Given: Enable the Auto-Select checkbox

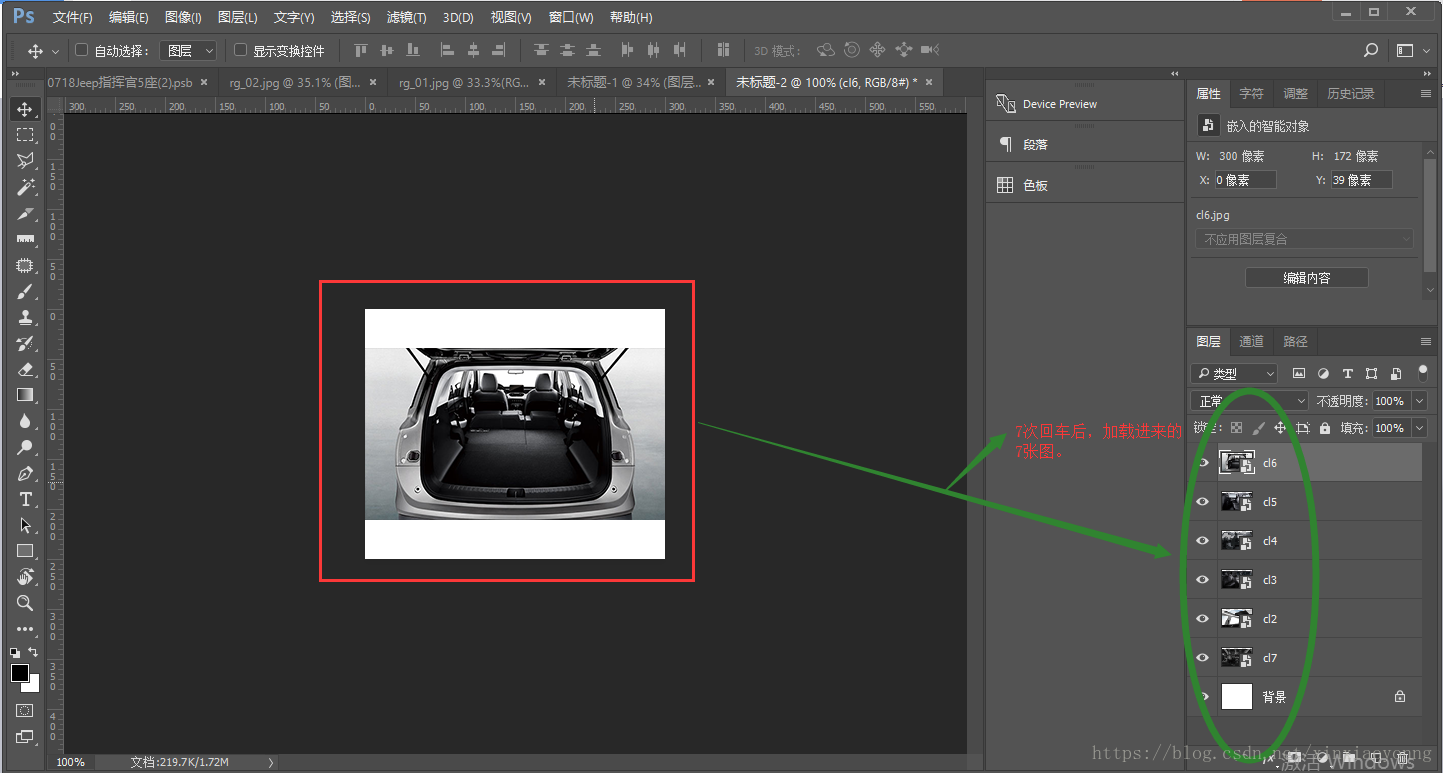Looking at the screenshot, I should [82, 50].
